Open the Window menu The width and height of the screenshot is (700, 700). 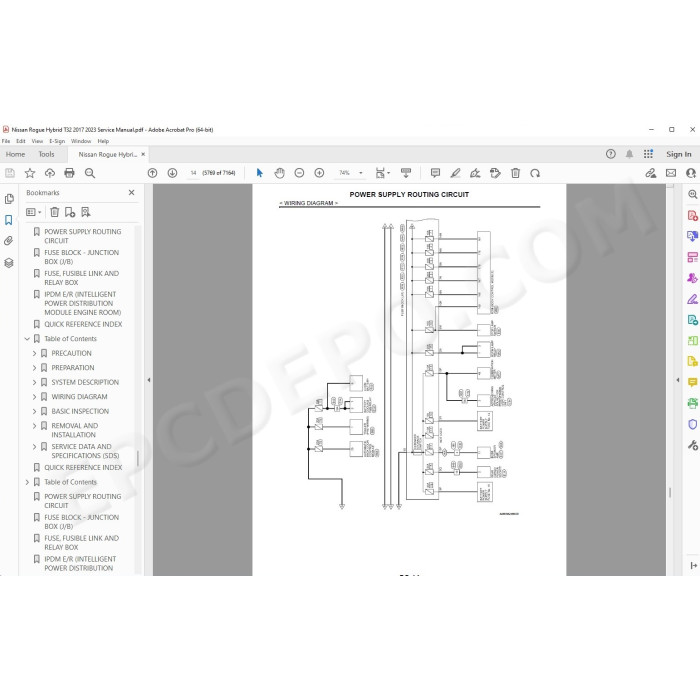(81, 141)
